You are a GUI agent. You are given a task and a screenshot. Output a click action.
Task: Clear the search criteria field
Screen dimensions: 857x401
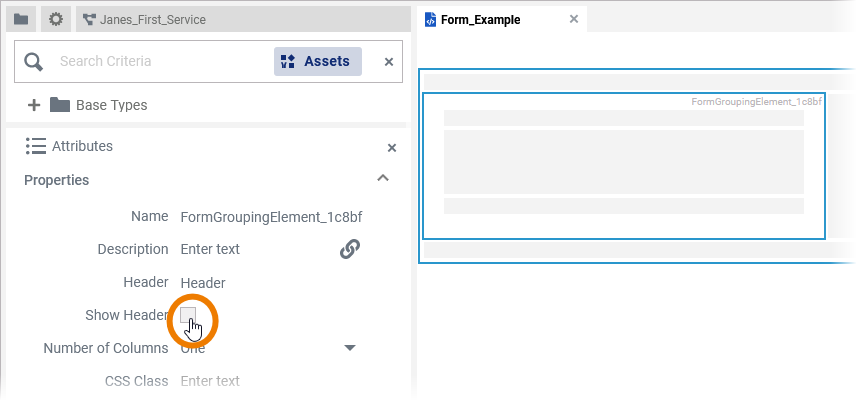(x=389, y=62)
